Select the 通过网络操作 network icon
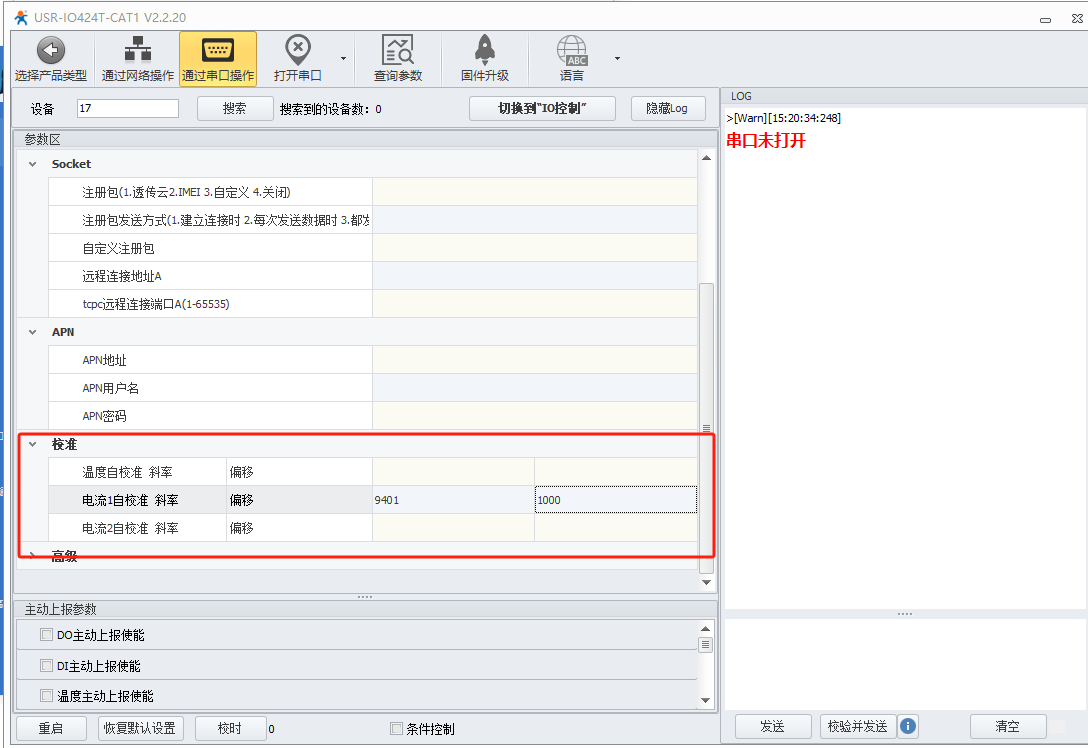This screenshot has height=748, width=1088. click(x=137, y=51)
